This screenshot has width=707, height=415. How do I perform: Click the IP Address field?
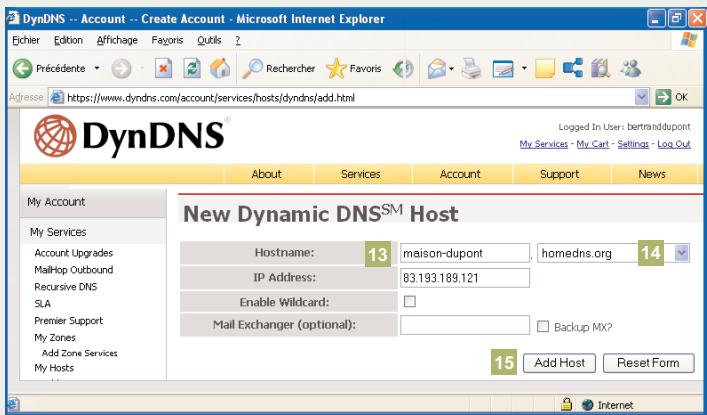coord(464,278)
